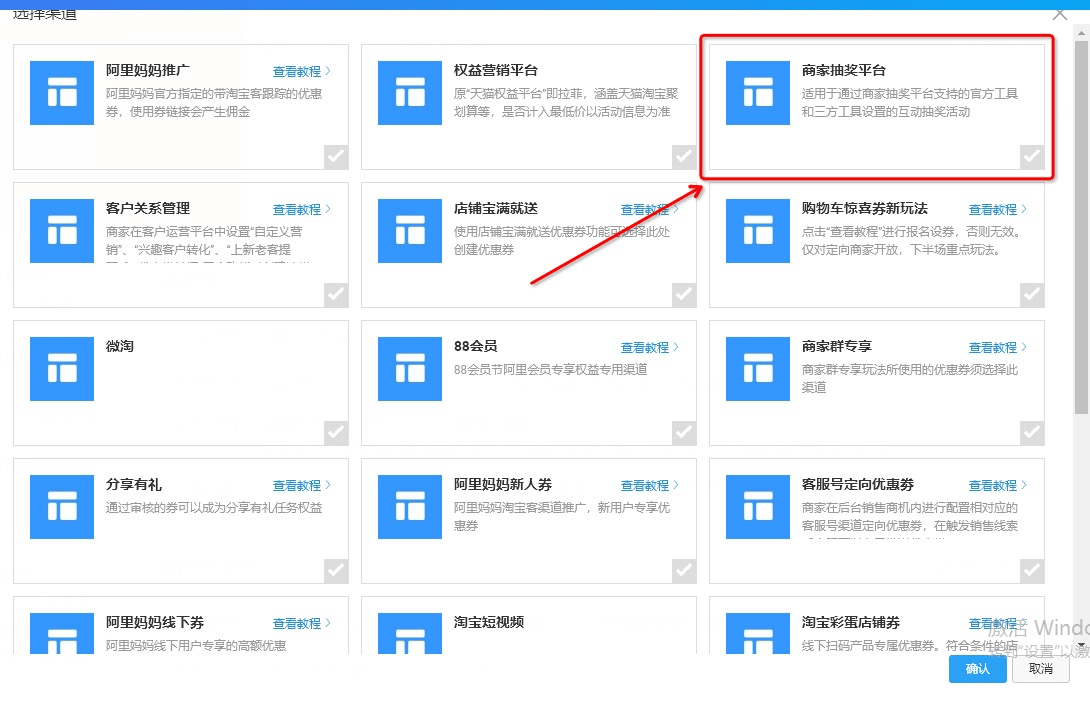Check the 客户关系管理 card checkmark

coord(336,295)
